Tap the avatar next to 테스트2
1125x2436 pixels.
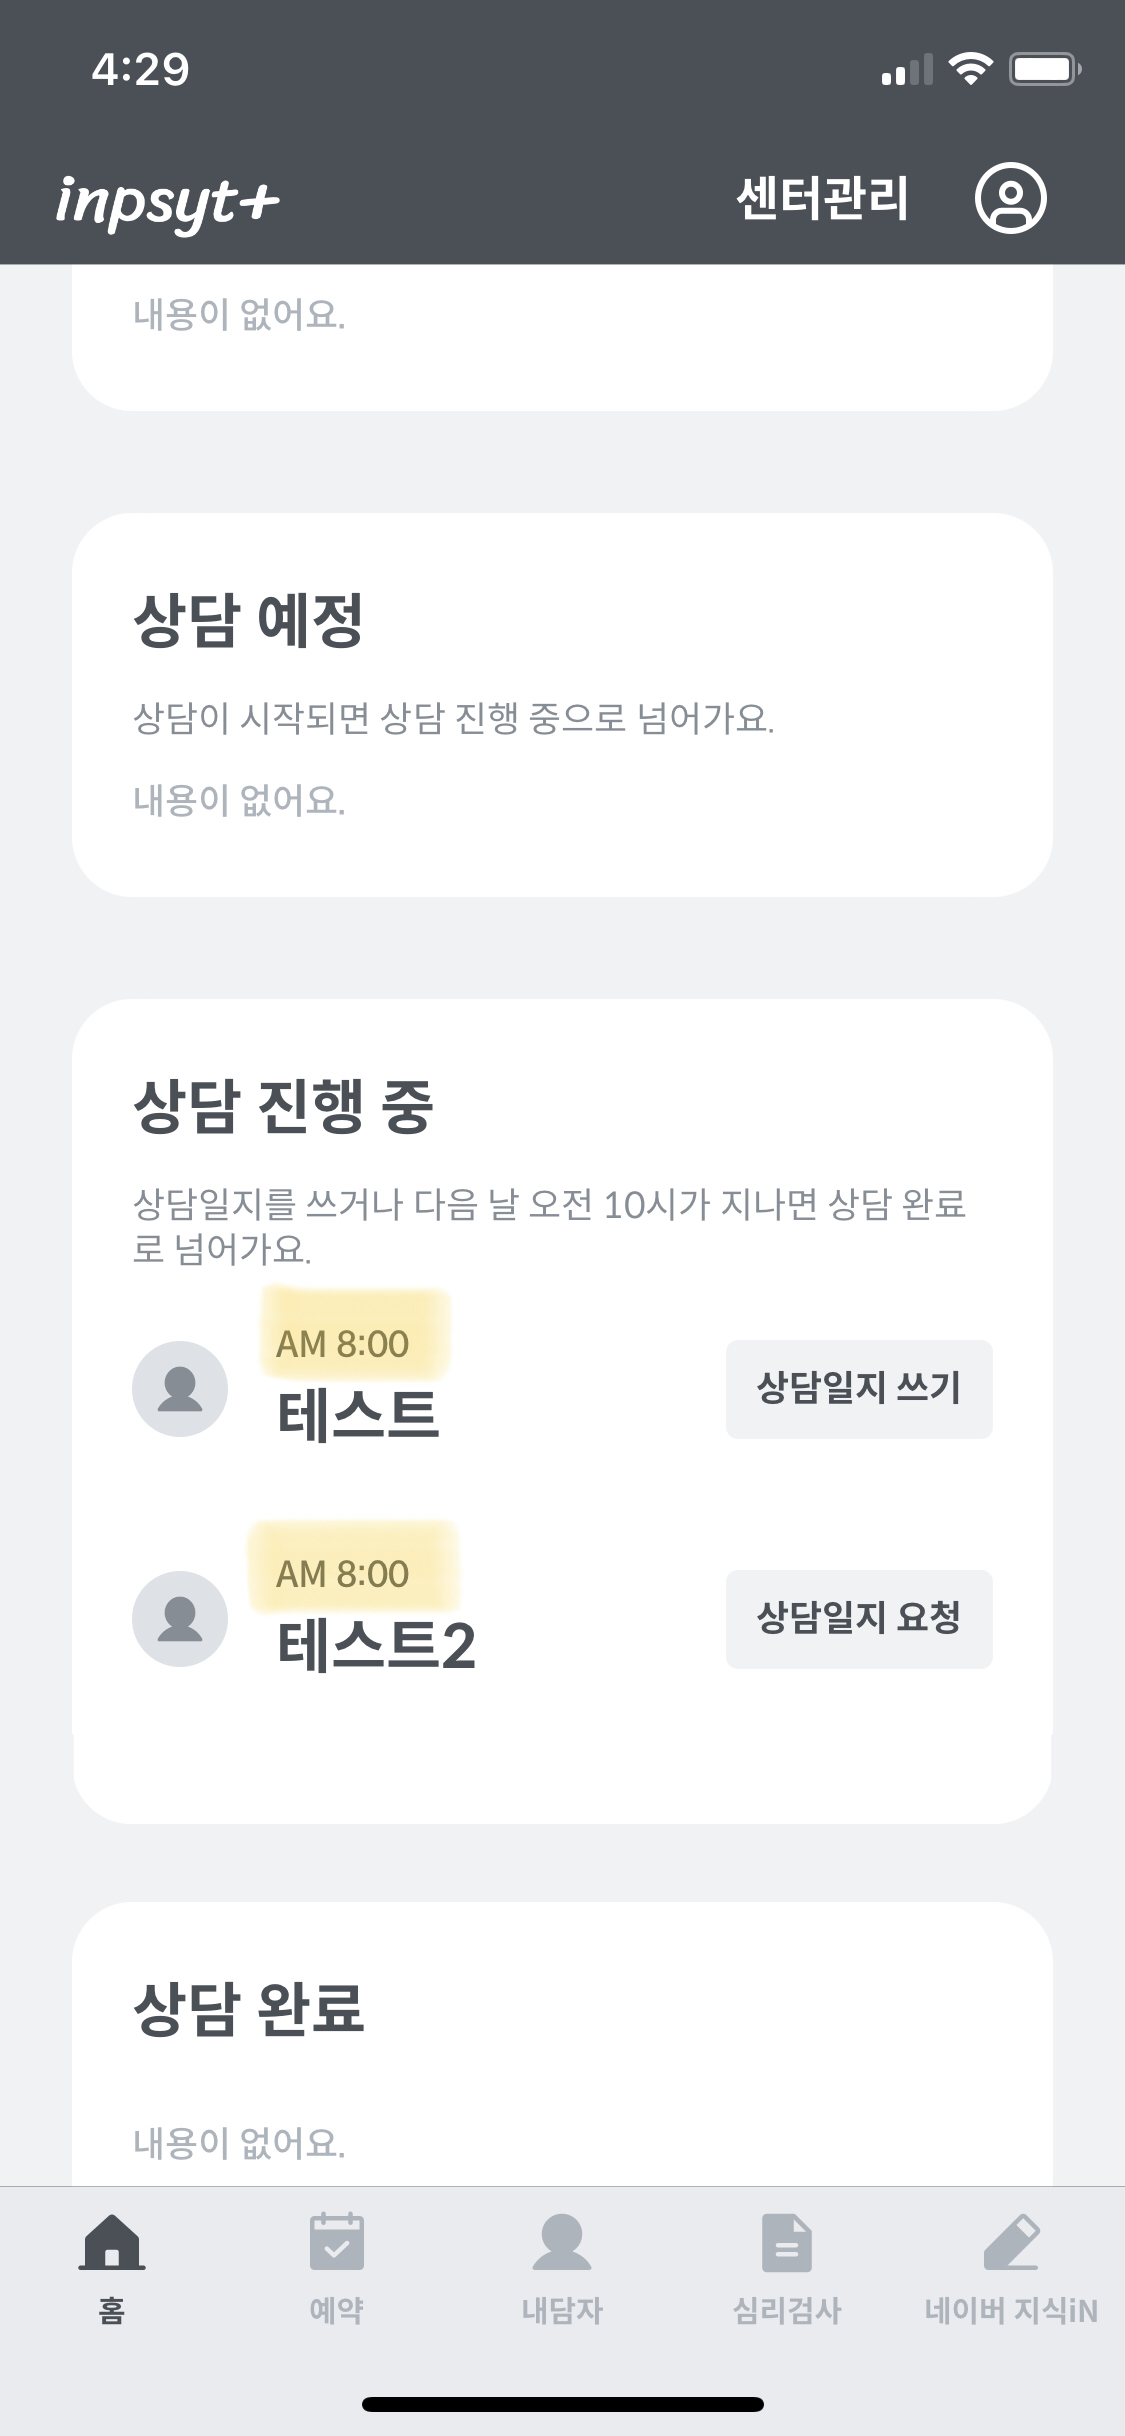pyautogui.click(x=180, y=1618)
